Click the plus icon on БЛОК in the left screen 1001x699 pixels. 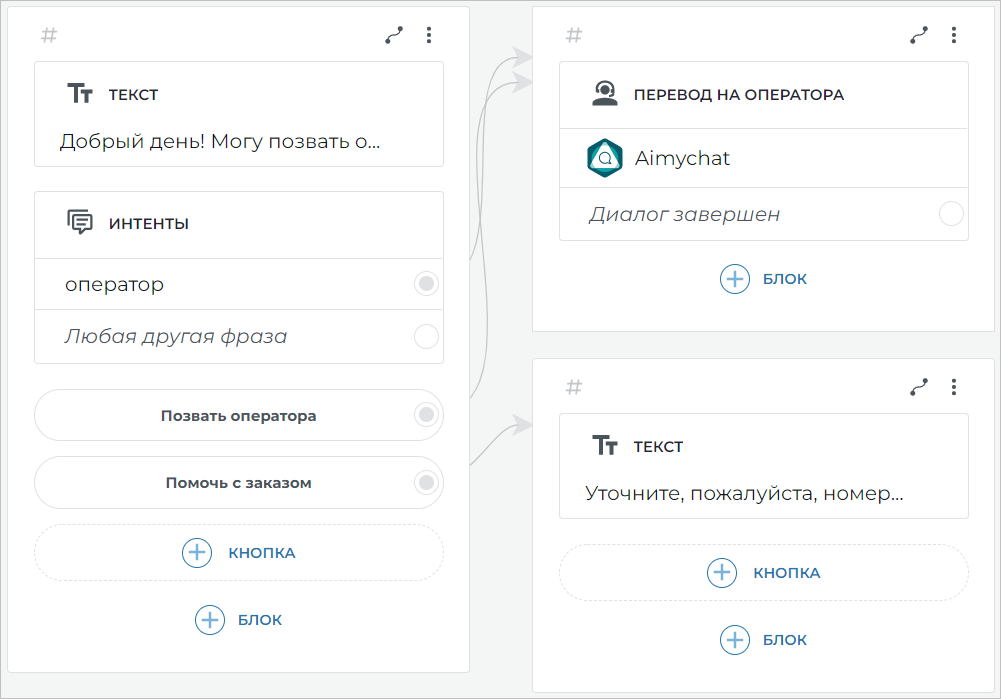tap(209, 620)
